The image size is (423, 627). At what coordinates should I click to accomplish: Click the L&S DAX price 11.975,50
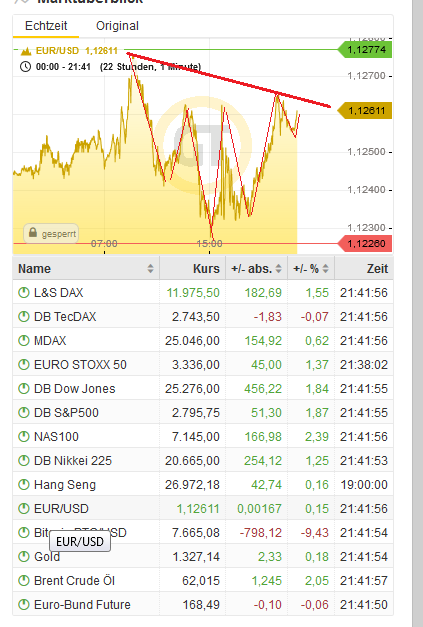tap(193, 293)
